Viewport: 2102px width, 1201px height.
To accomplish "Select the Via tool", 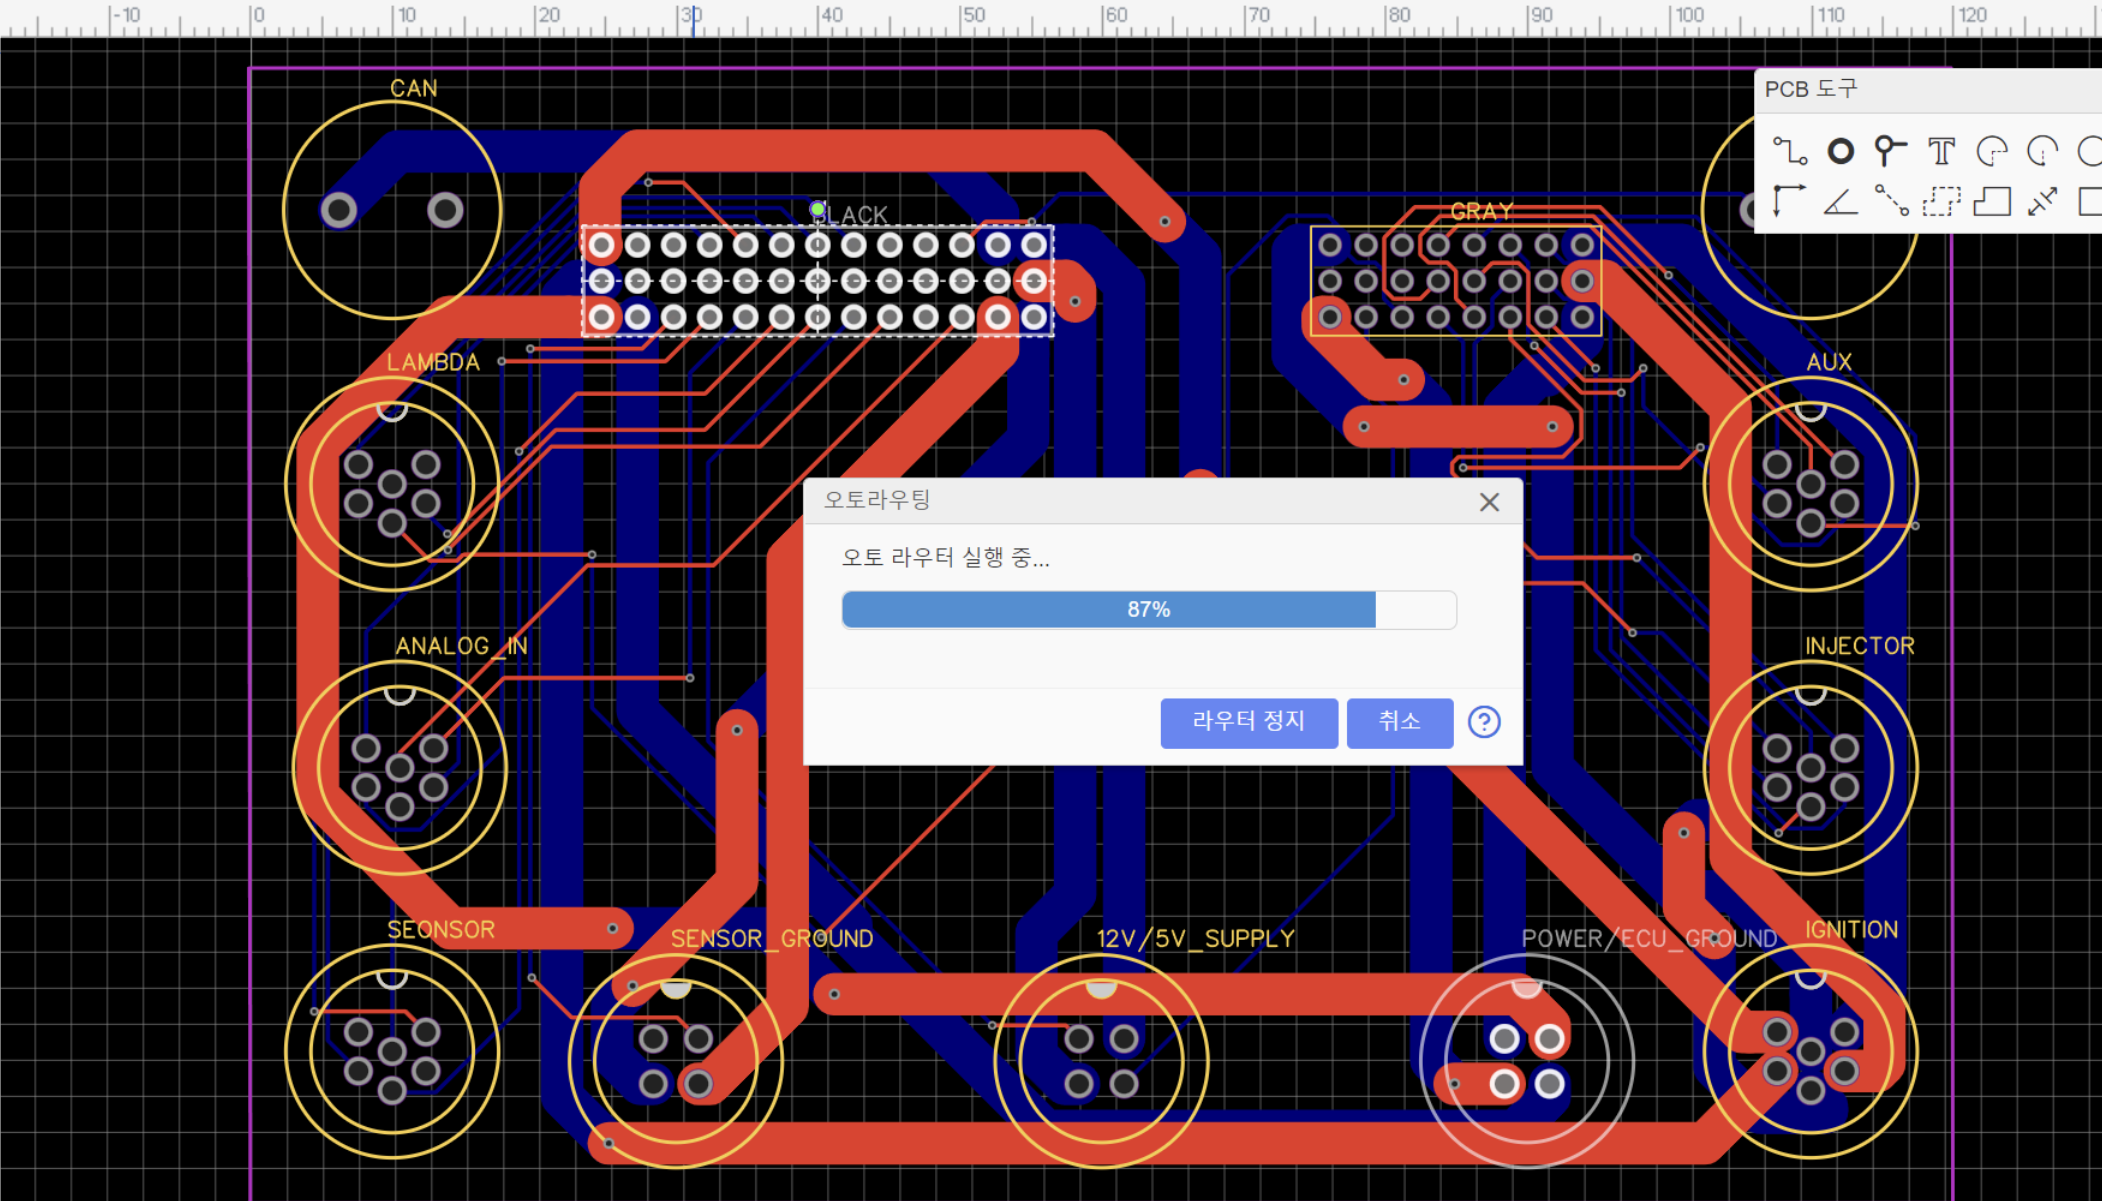I will point(1890,151).
